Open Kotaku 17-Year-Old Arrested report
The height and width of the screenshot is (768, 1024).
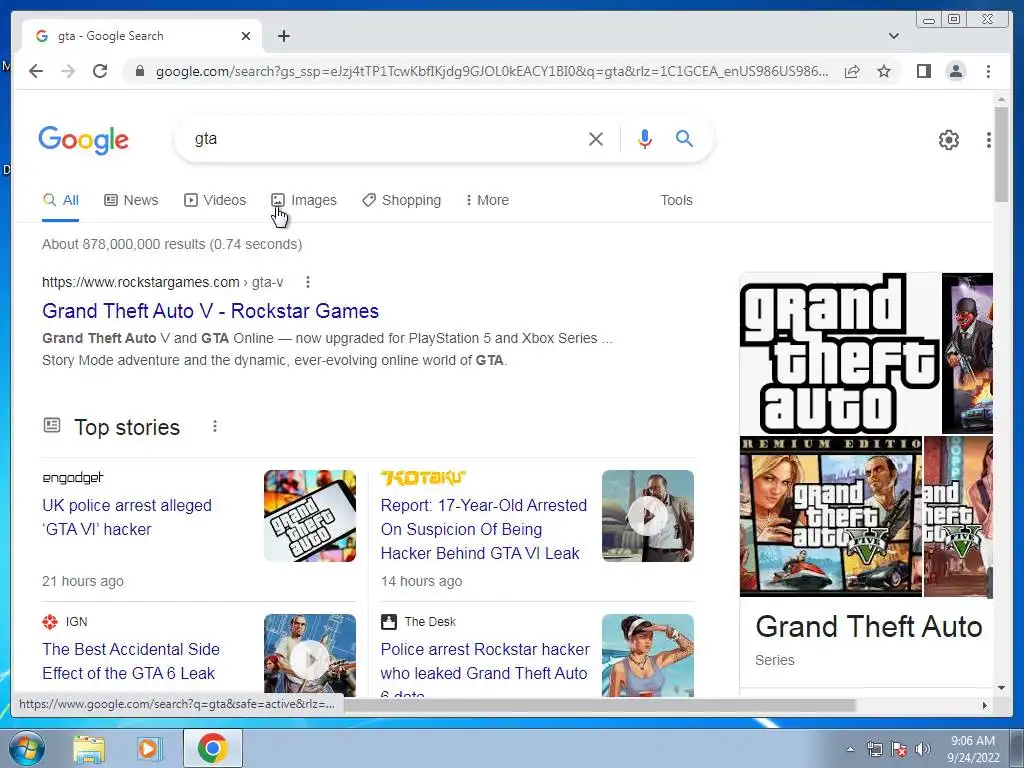[x=483, y=529]
